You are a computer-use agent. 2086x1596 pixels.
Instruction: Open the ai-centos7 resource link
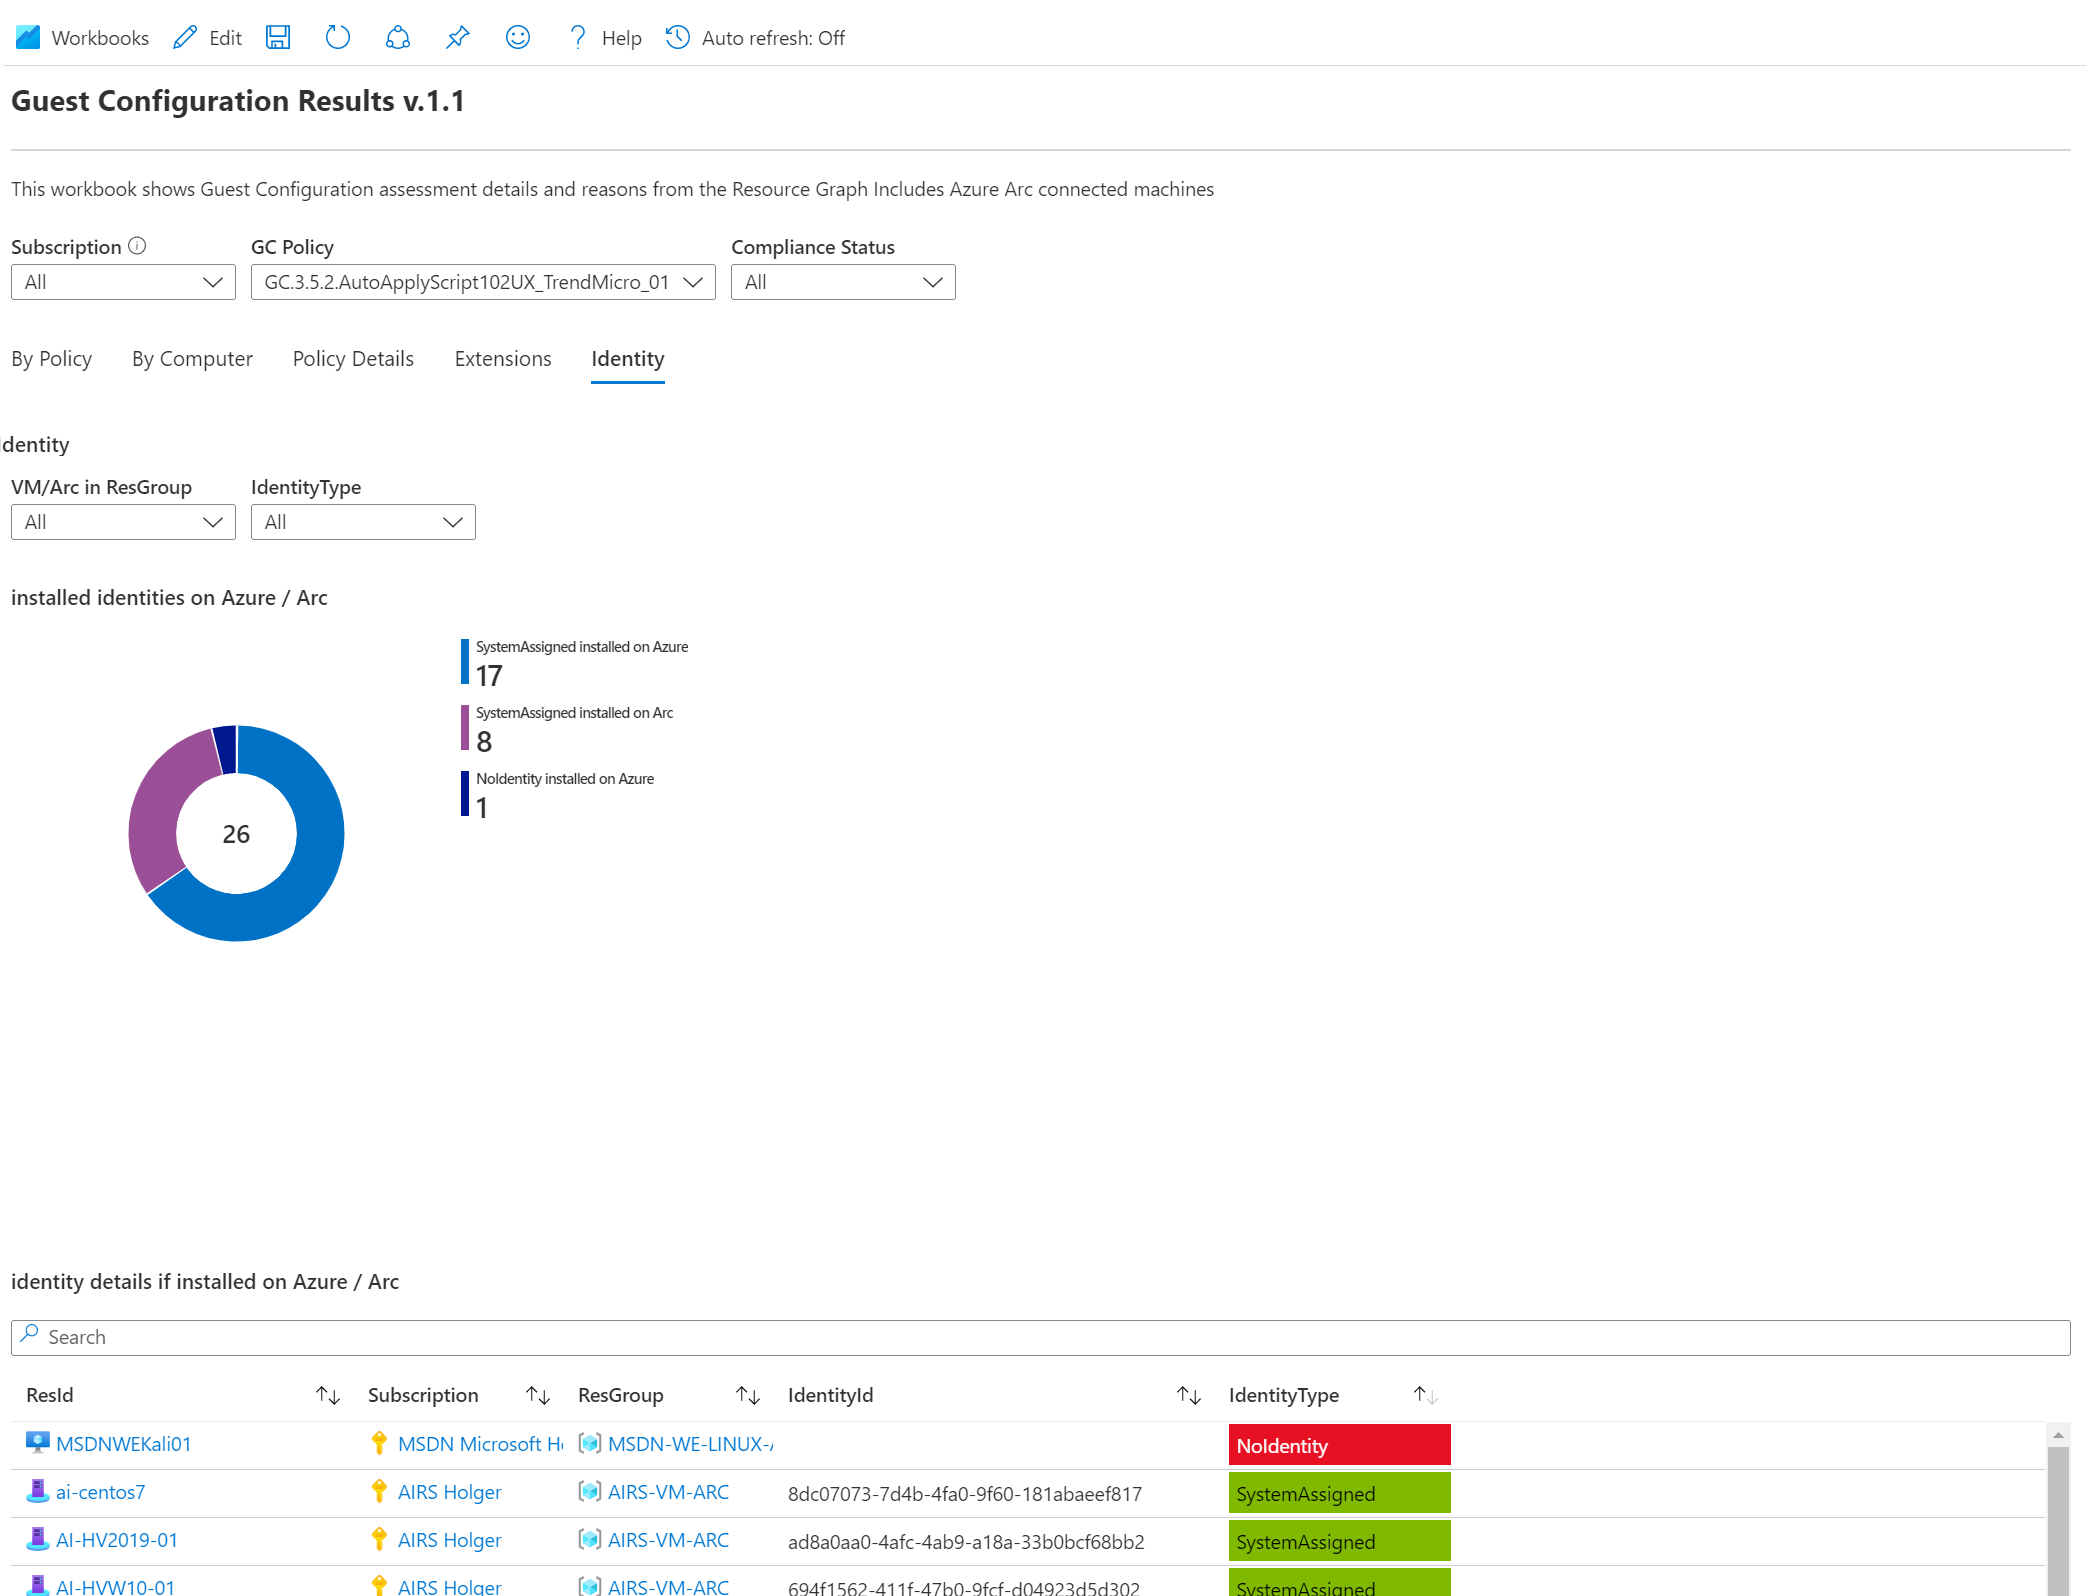(101, 1492)
